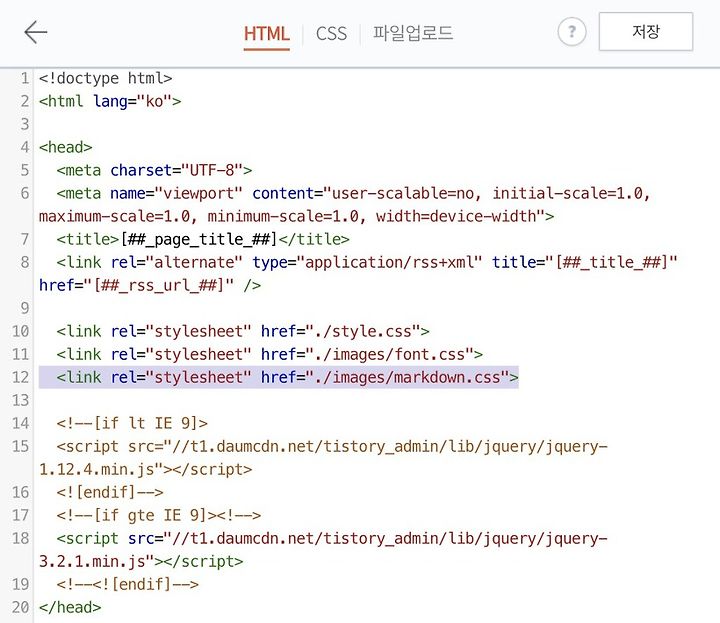Click the if gte IE 9 comment
Viewport: 720px width, 623px height.
[x=159, y=515]
